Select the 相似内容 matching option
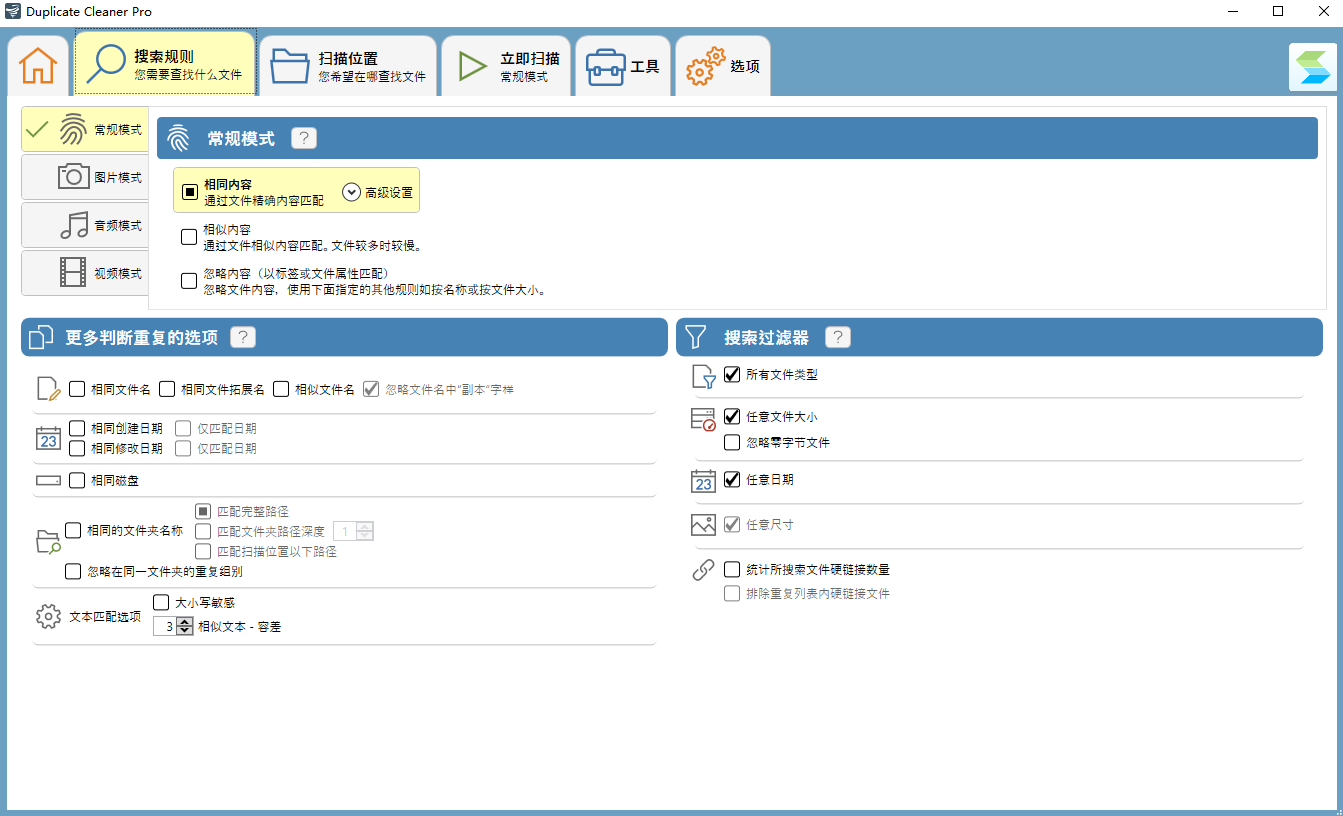This screenshot has width=1343, height=816. pyautogui.click(x=189, y=237)
